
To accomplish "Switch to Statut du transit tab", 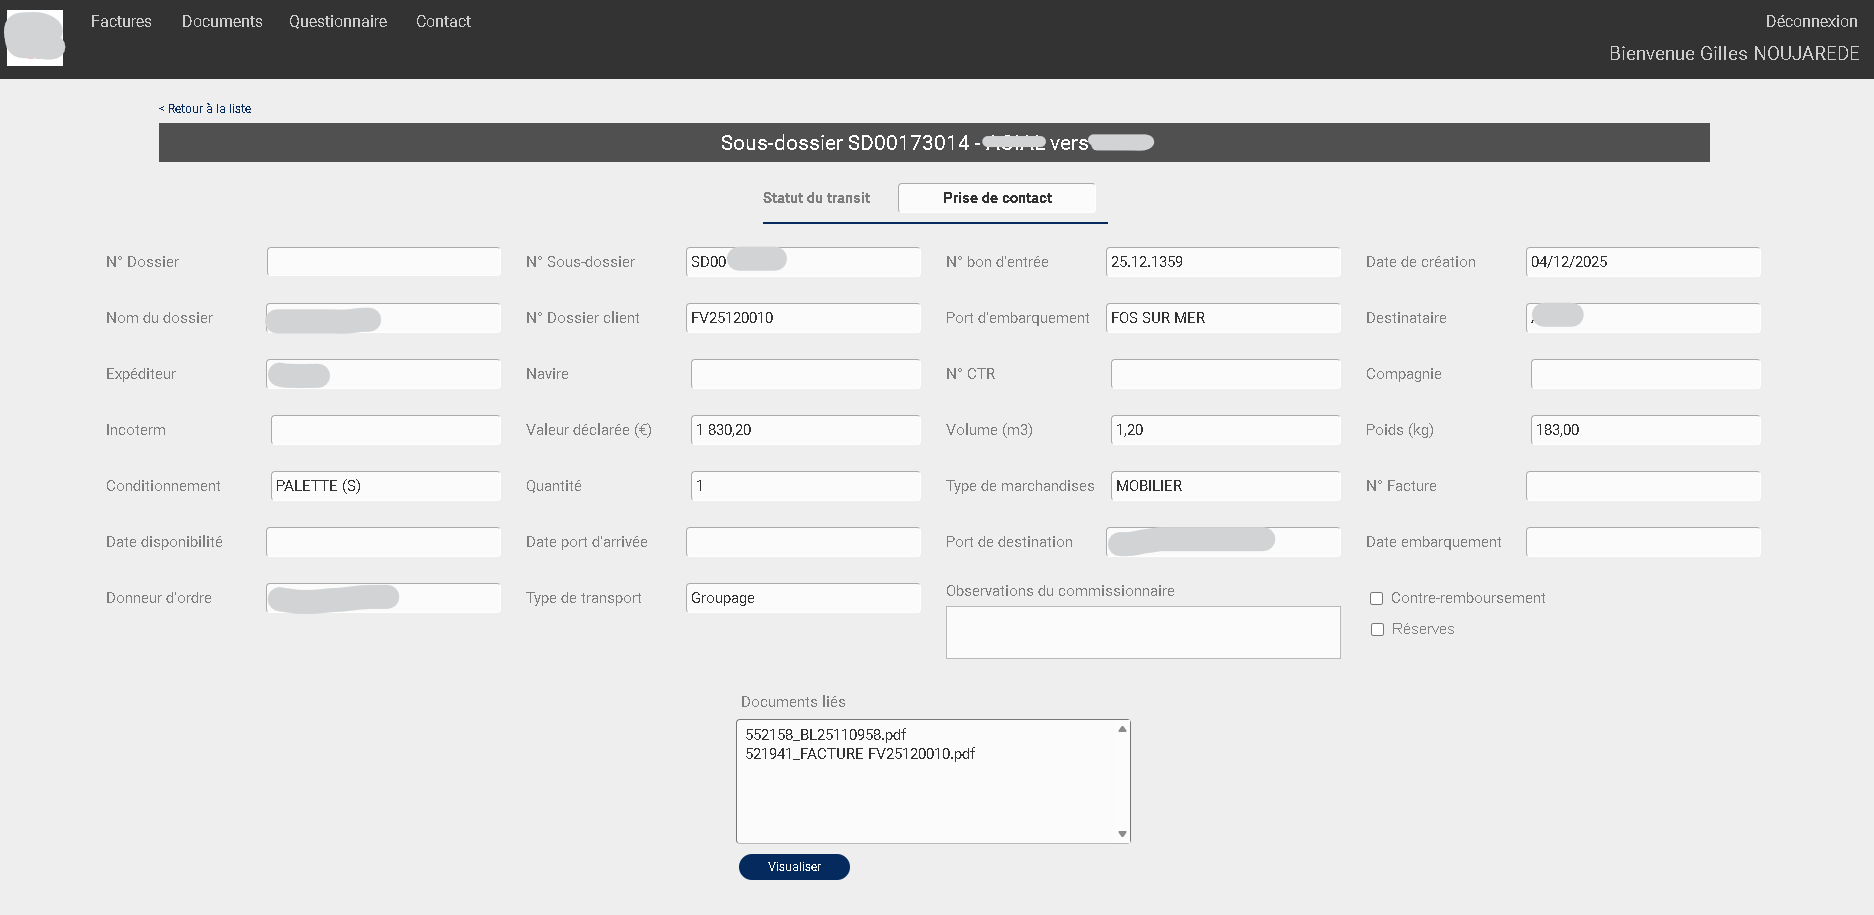I will [816, 198].
